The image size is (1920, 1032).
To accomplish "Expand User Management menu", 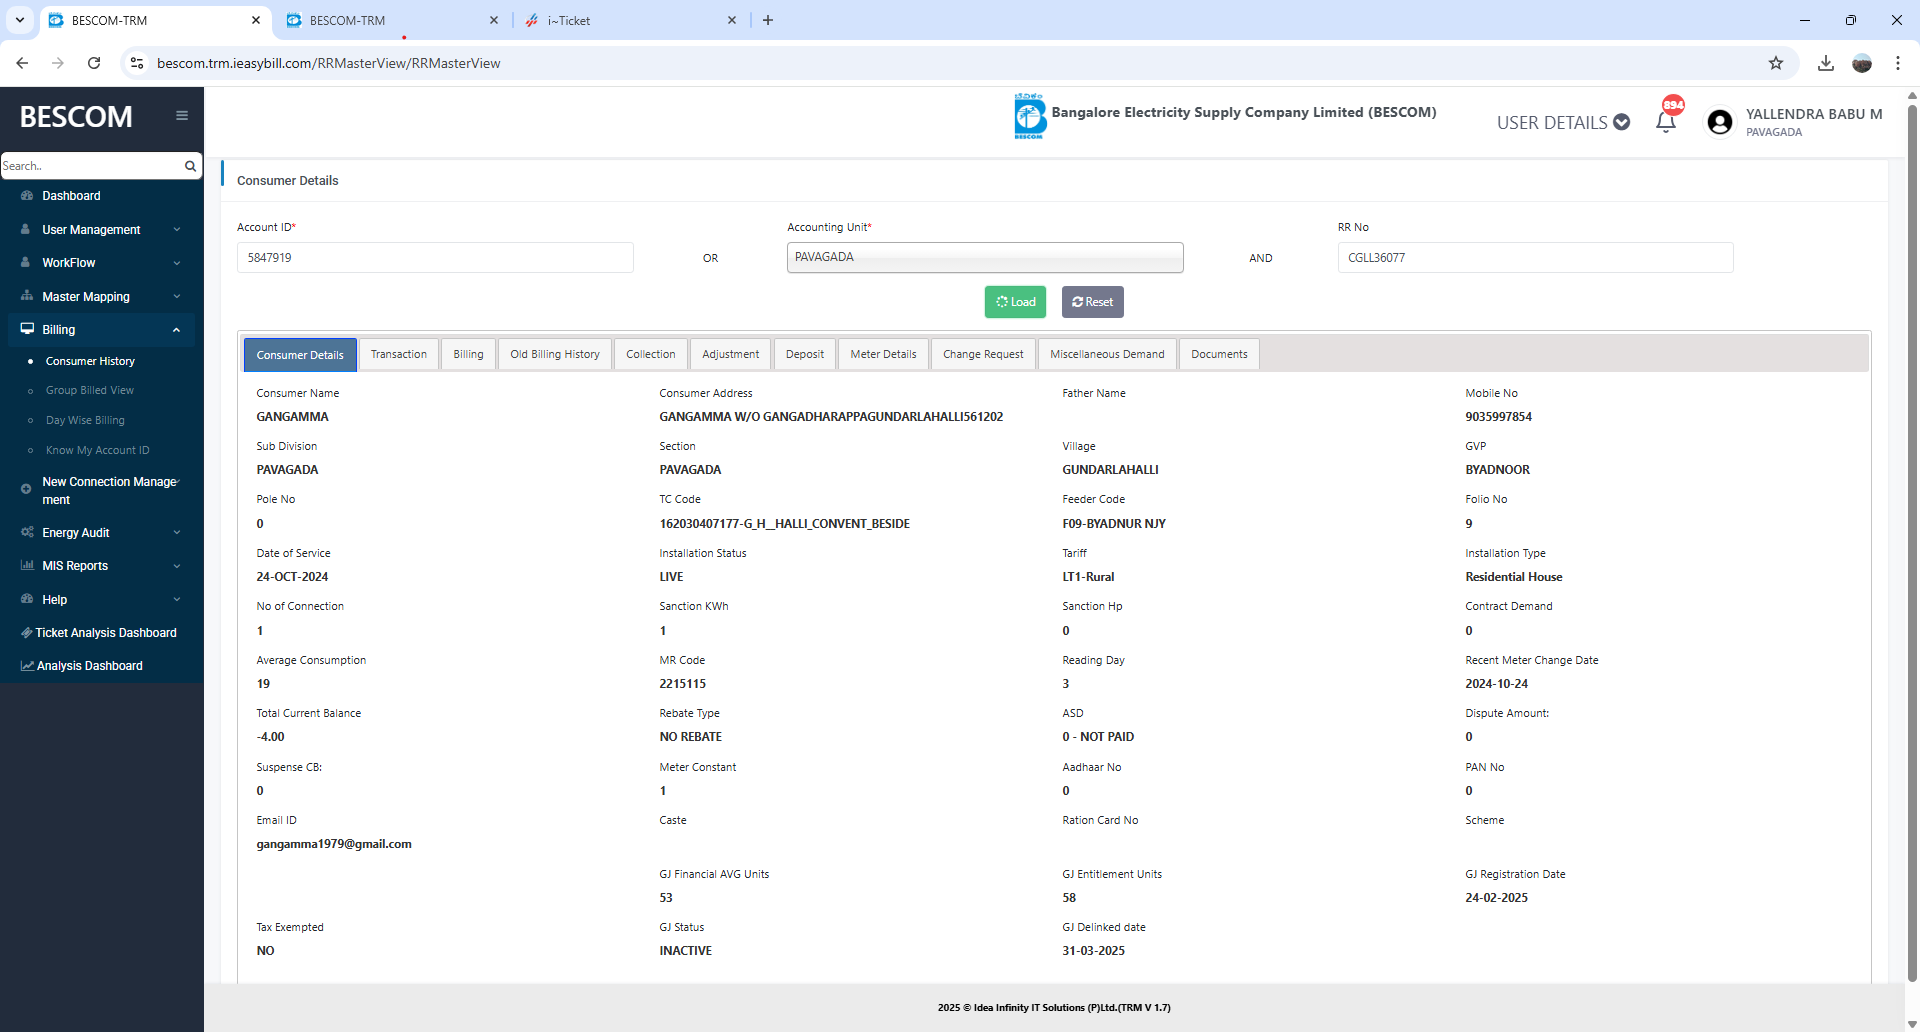I will [102, 230].
